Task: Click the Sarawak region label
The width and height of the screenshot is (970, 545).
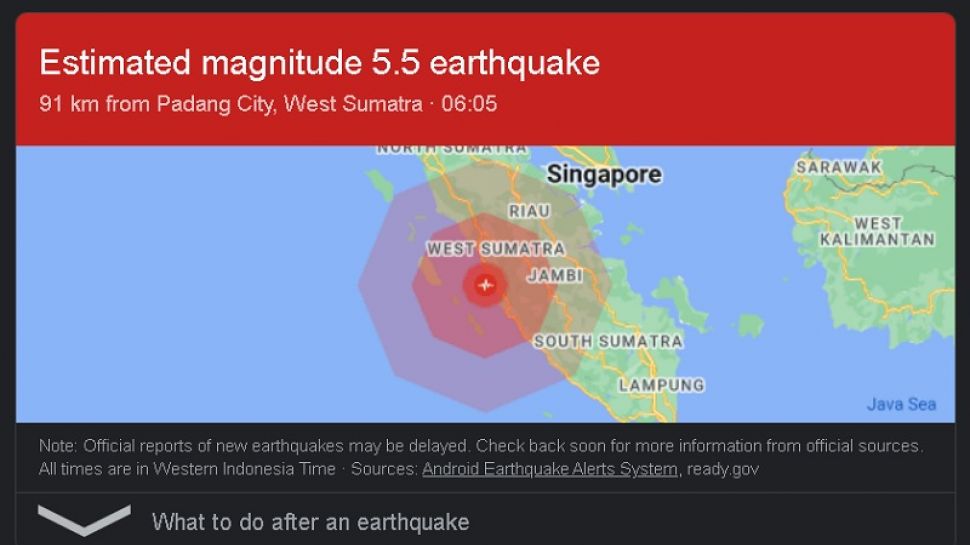Action: pos(839,167)
